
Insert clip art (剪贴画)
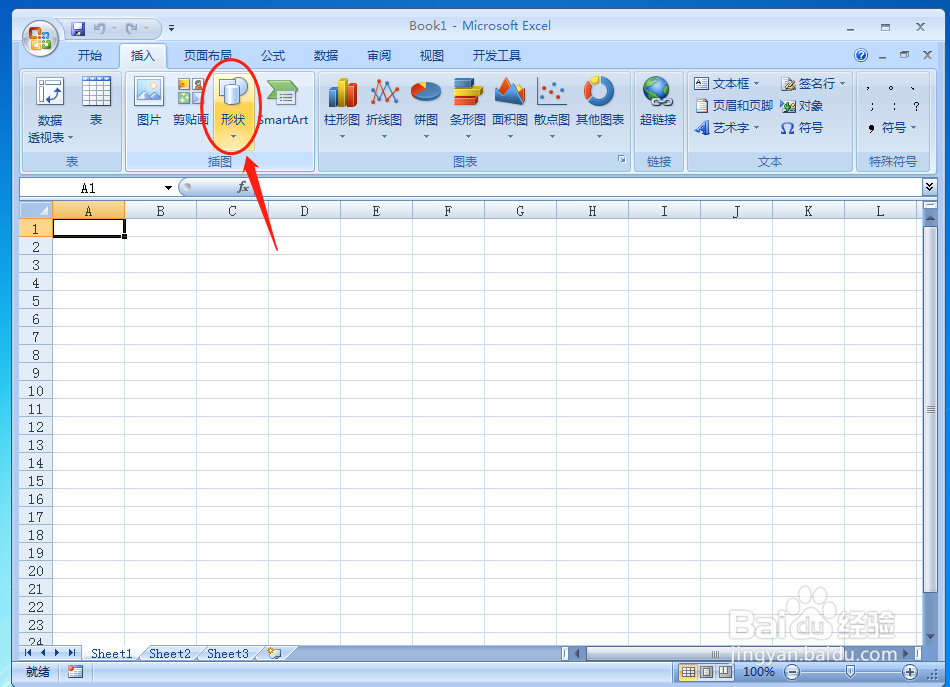tap(191, 102)
